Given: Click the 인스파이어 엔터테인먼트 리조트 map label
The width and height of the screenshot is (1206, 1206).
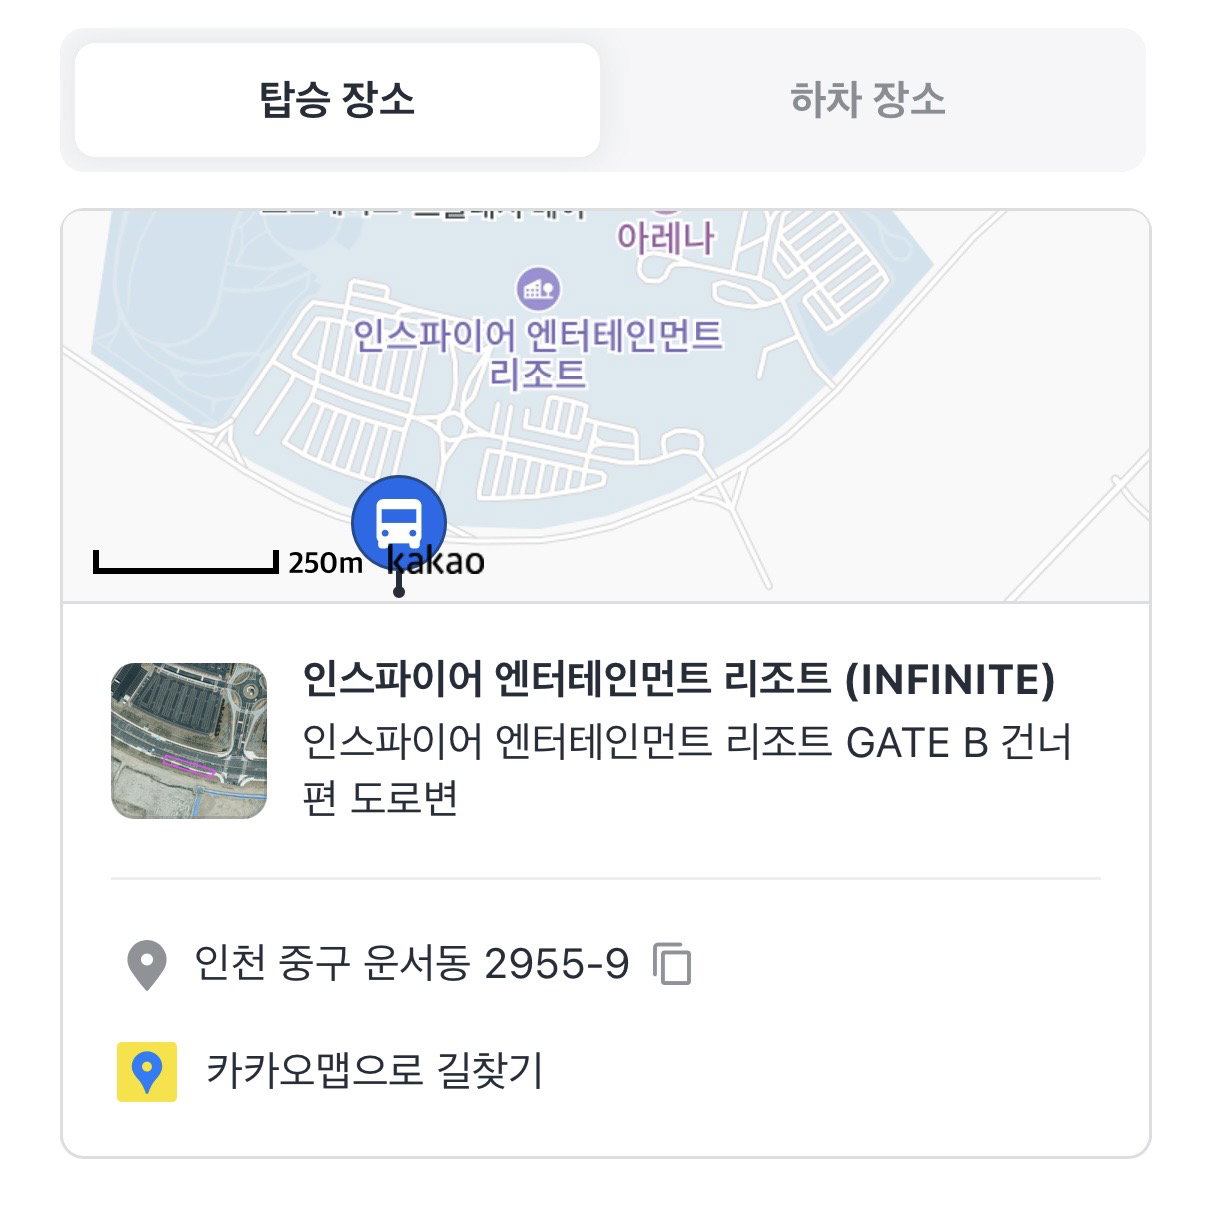Looking at the screenshot, I should [x=538, y=353].
